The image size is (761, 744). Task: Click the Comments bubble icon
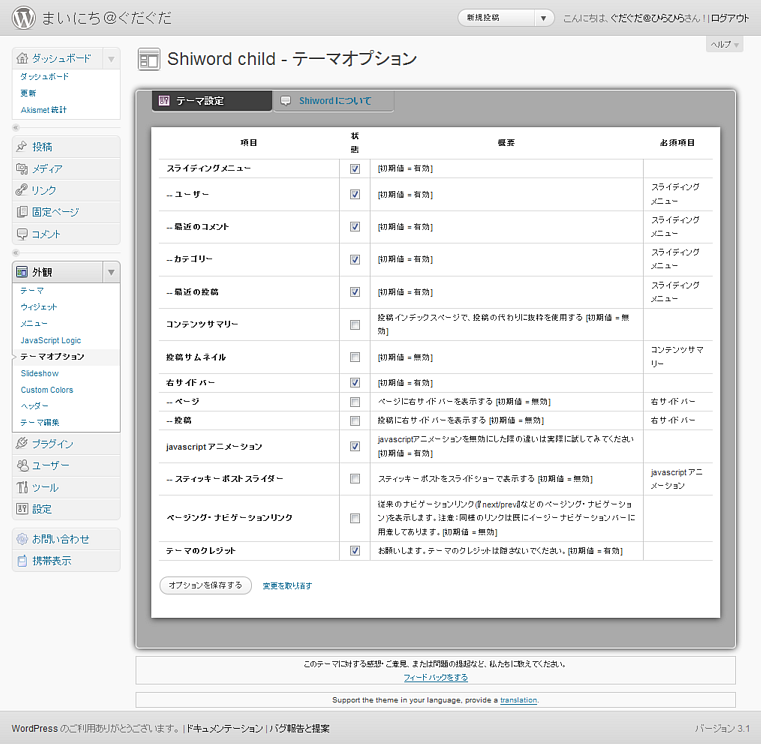22,234
